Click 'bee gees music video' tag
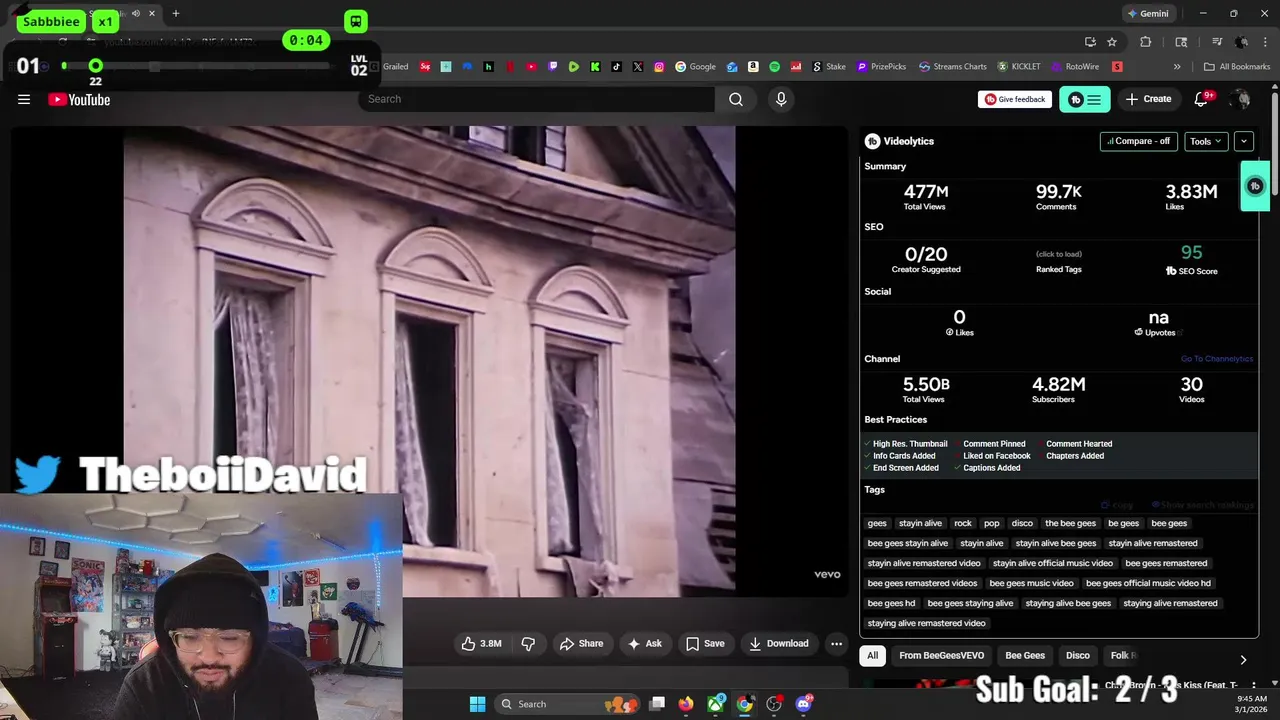The image size is (1280, 720). point(1031,583)
